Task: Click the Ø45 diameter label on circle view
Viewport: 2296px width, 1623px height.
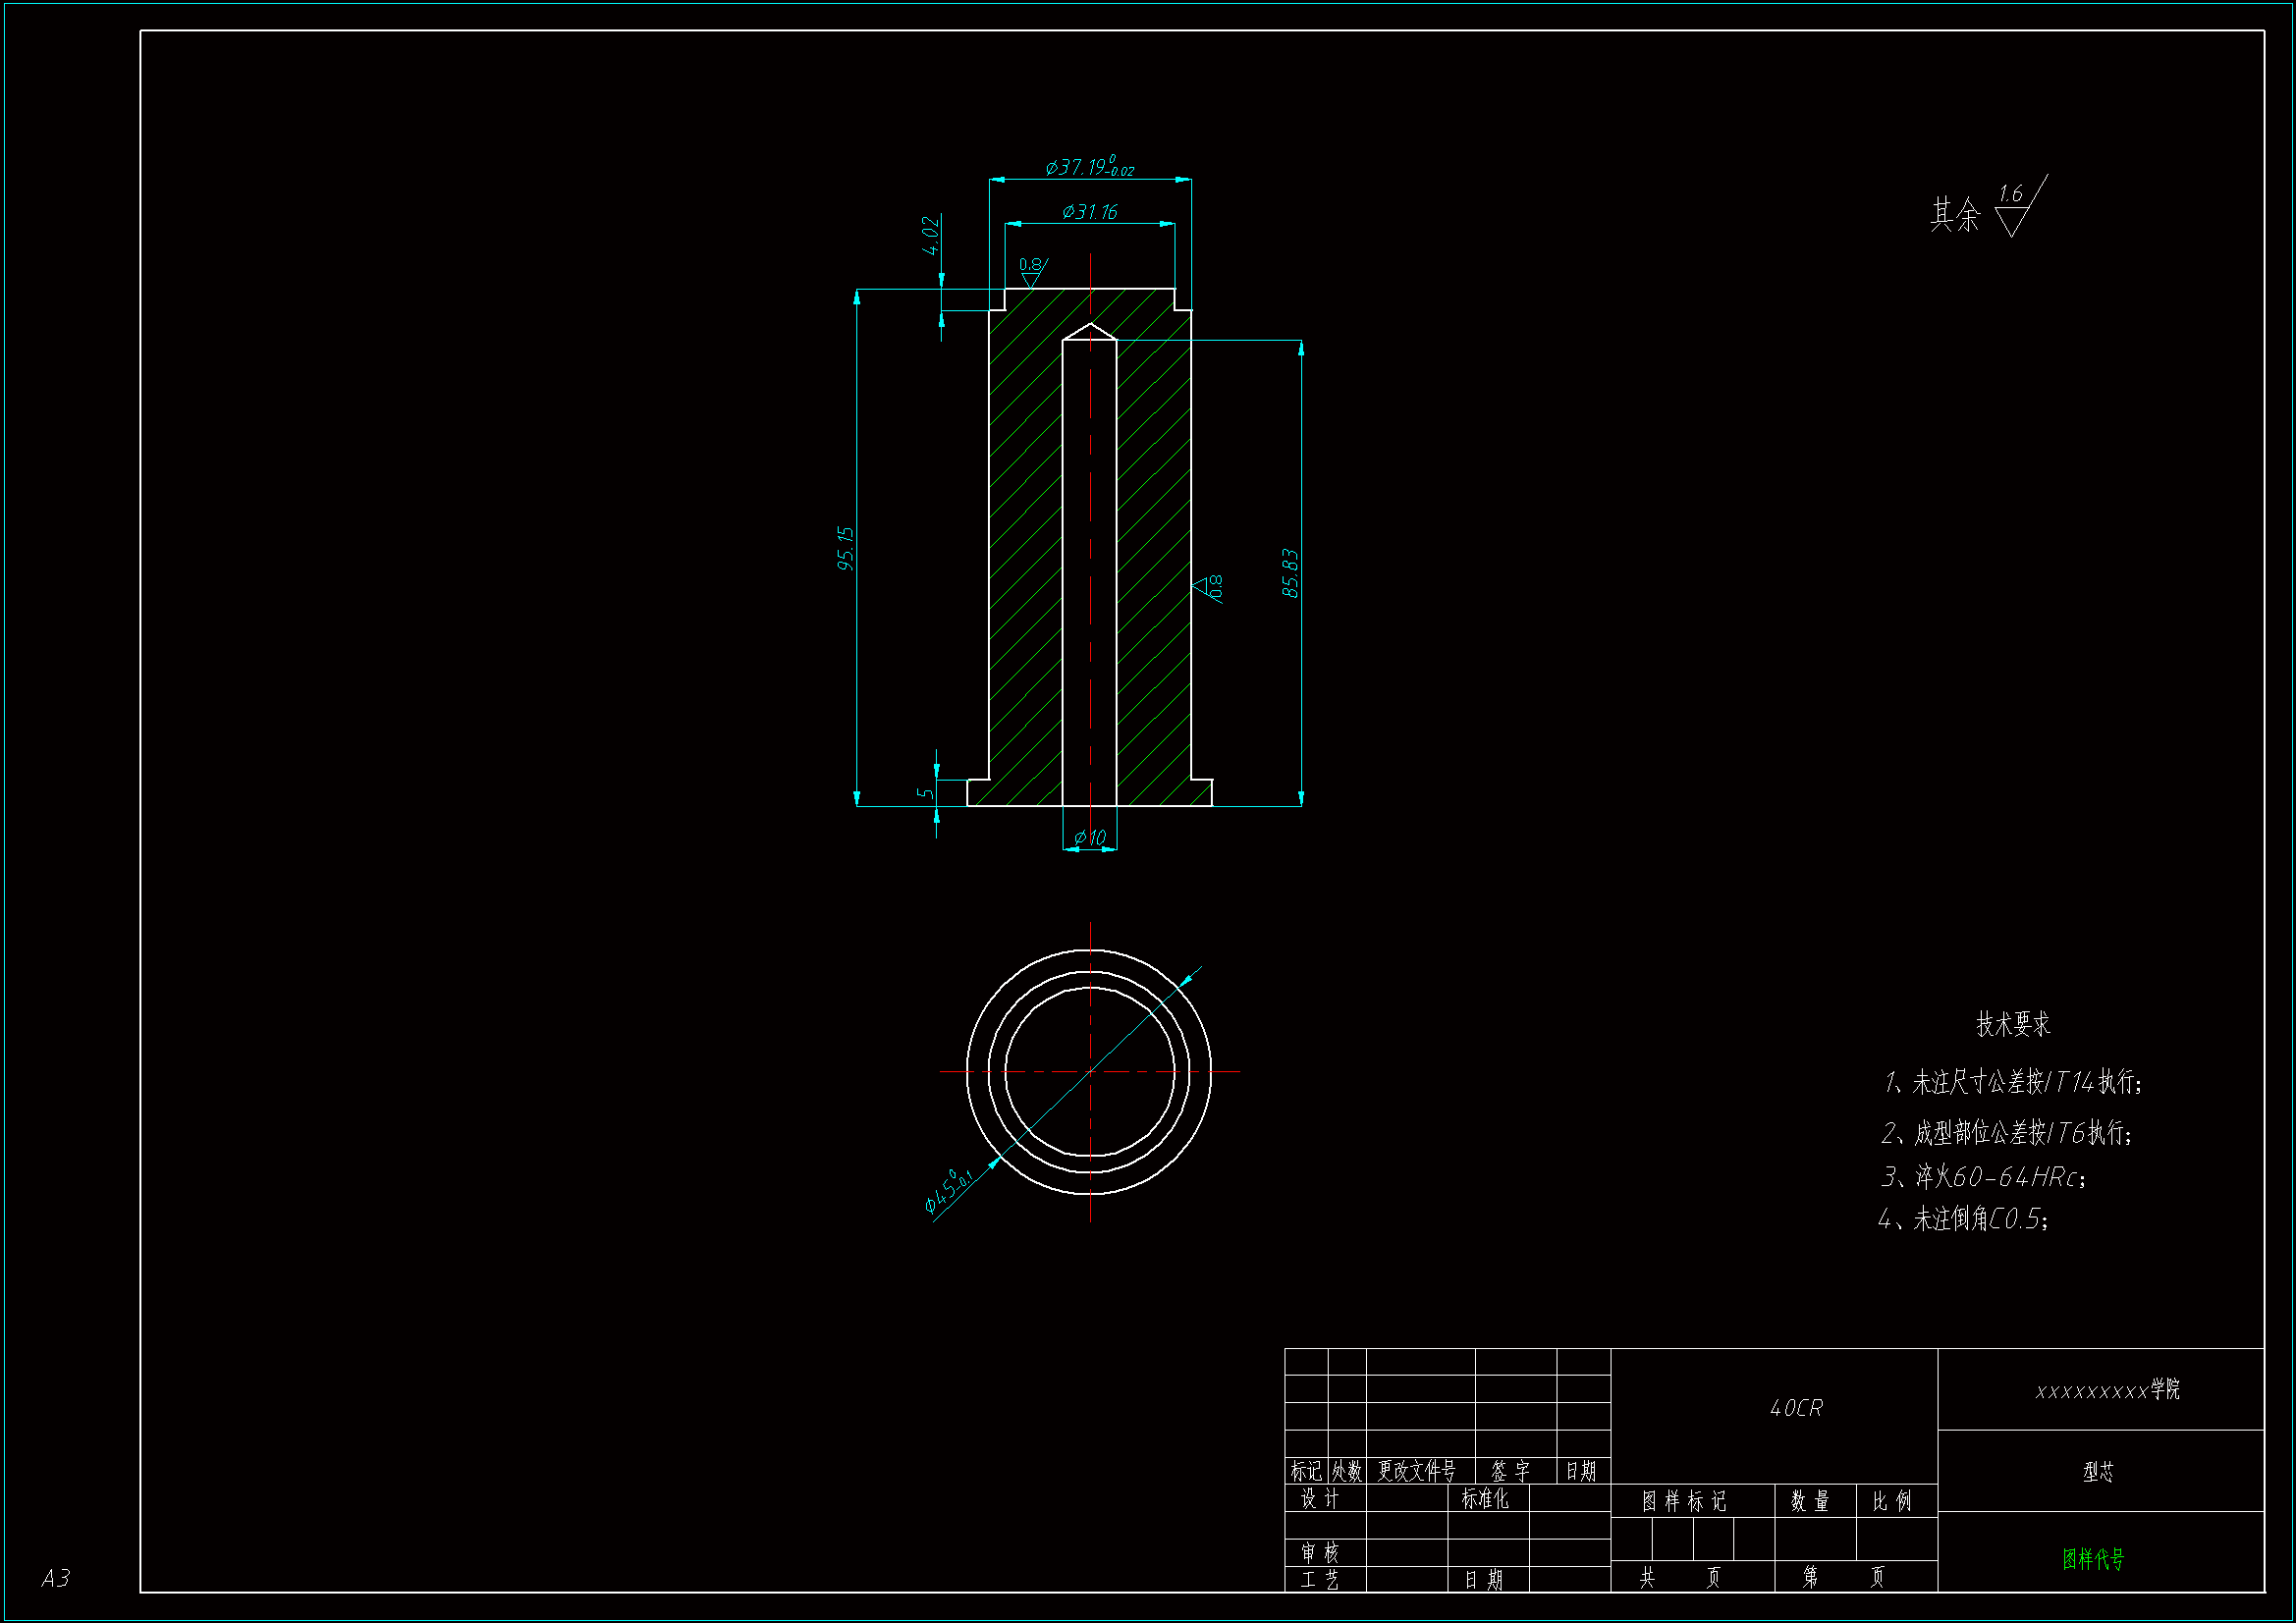Action: [947, 1192]
